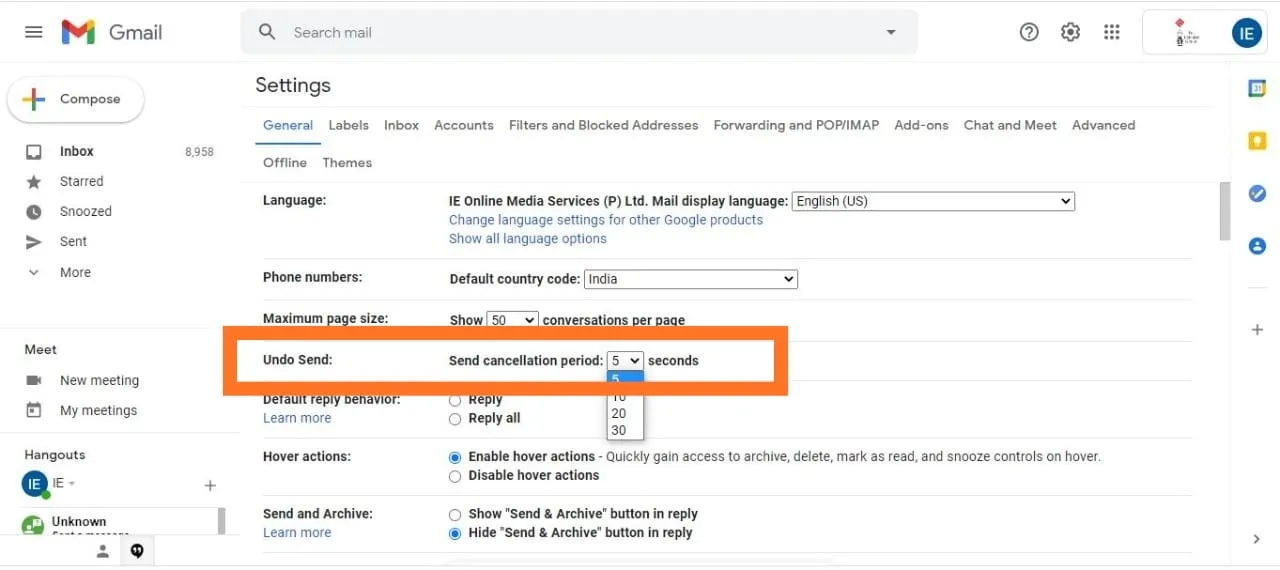The width and height of the screenshot is (1280, 570).
Task: Select Disable hover actions radio button
Action: 455,476
